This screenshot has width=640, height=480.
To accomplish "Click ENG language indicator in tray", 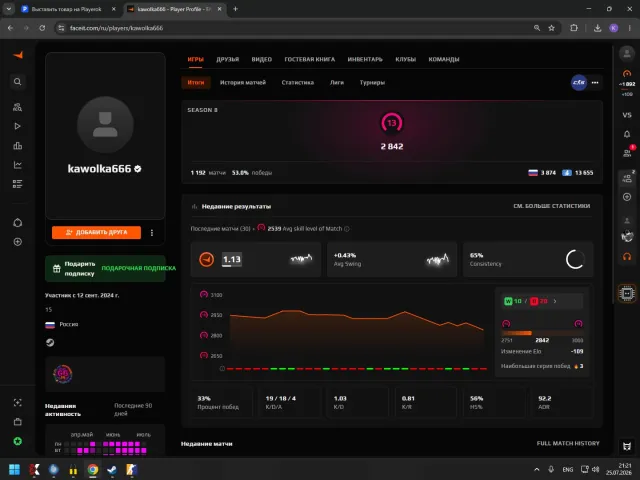I will [x=568, y=469].
